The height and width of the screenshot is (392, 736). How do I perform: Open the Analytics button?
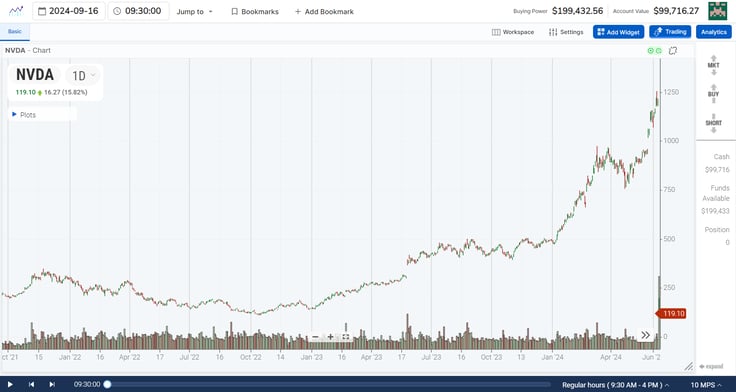(713, 32)
